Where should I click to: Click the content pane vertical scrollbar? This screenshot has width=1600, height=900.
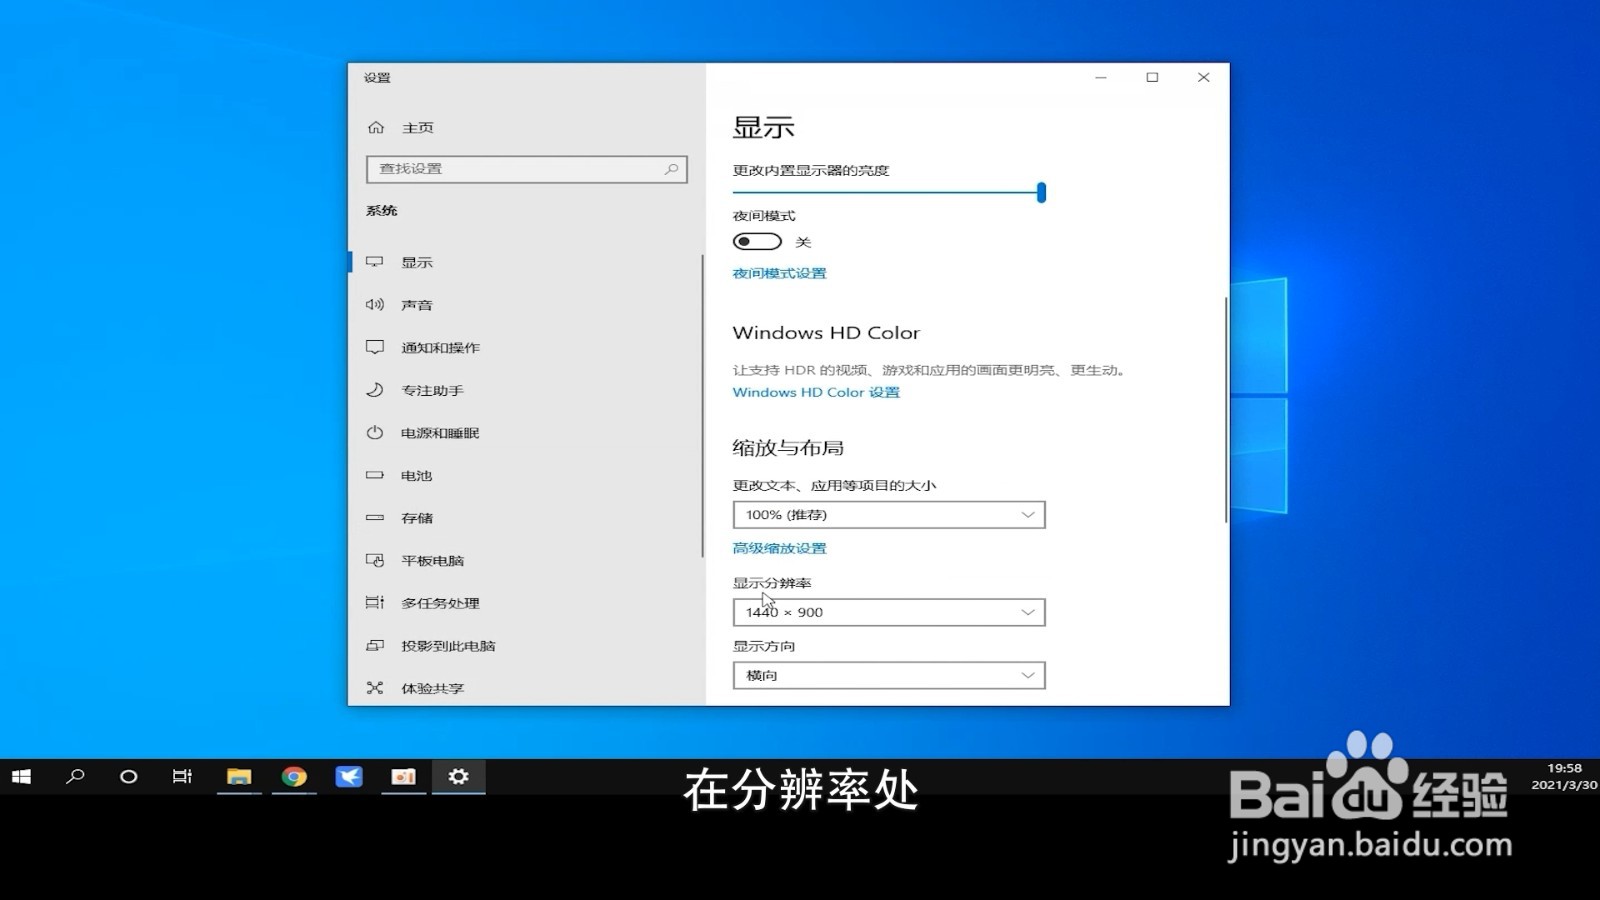(x=1226, y=410)
